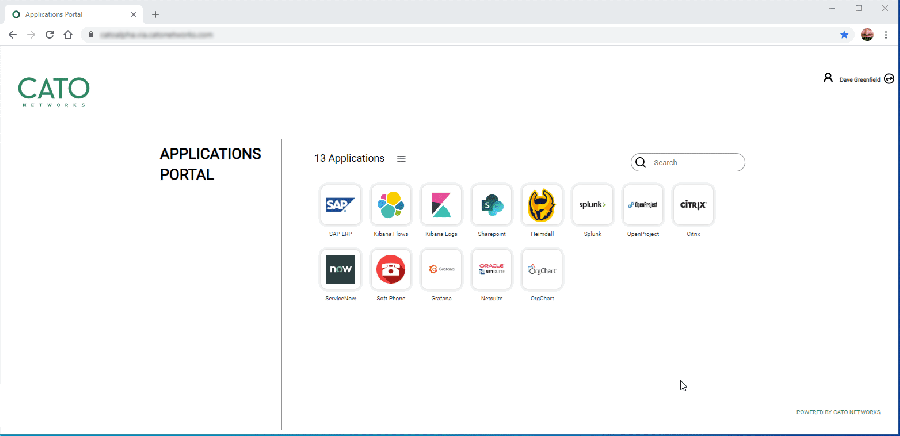Click the magnifier icon in the search box
This screenshot has width=900, height=436.
coord(641,162)
